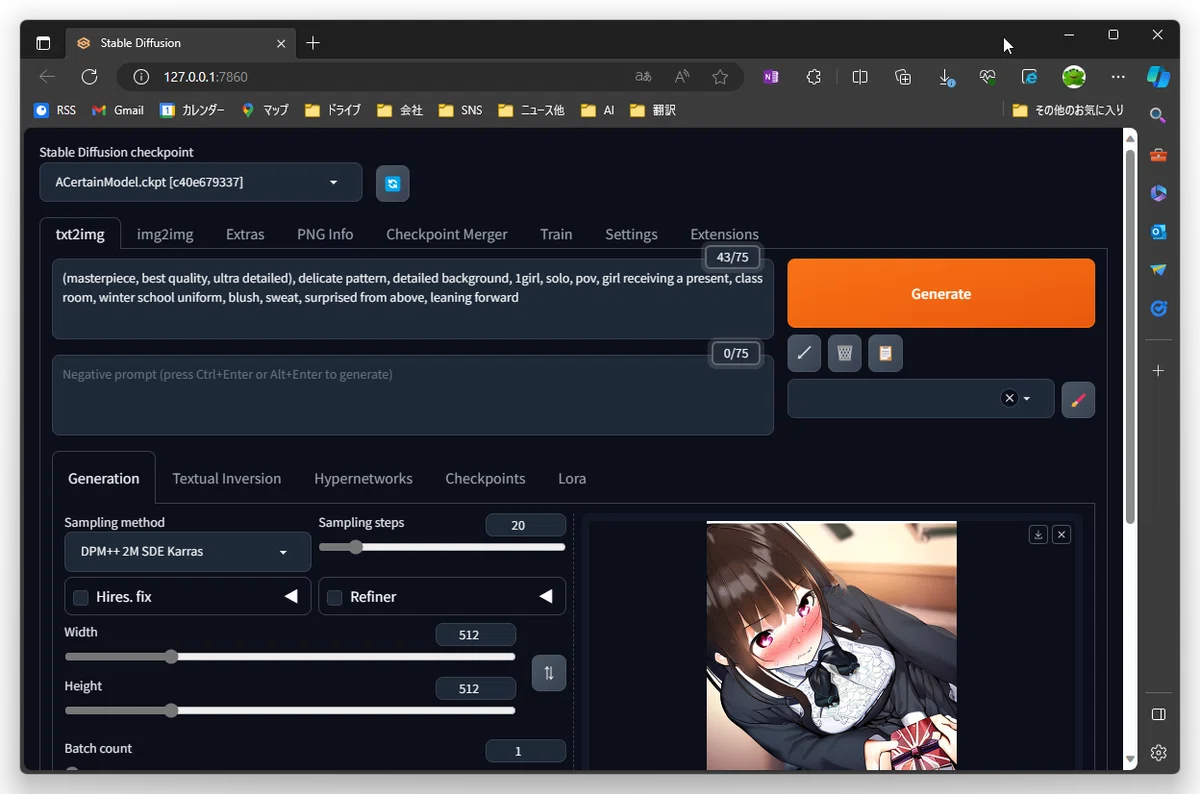Viewport: 1200px width, 794px height.
Task: Open the browser extensions menu
Action: click(814, 77)
